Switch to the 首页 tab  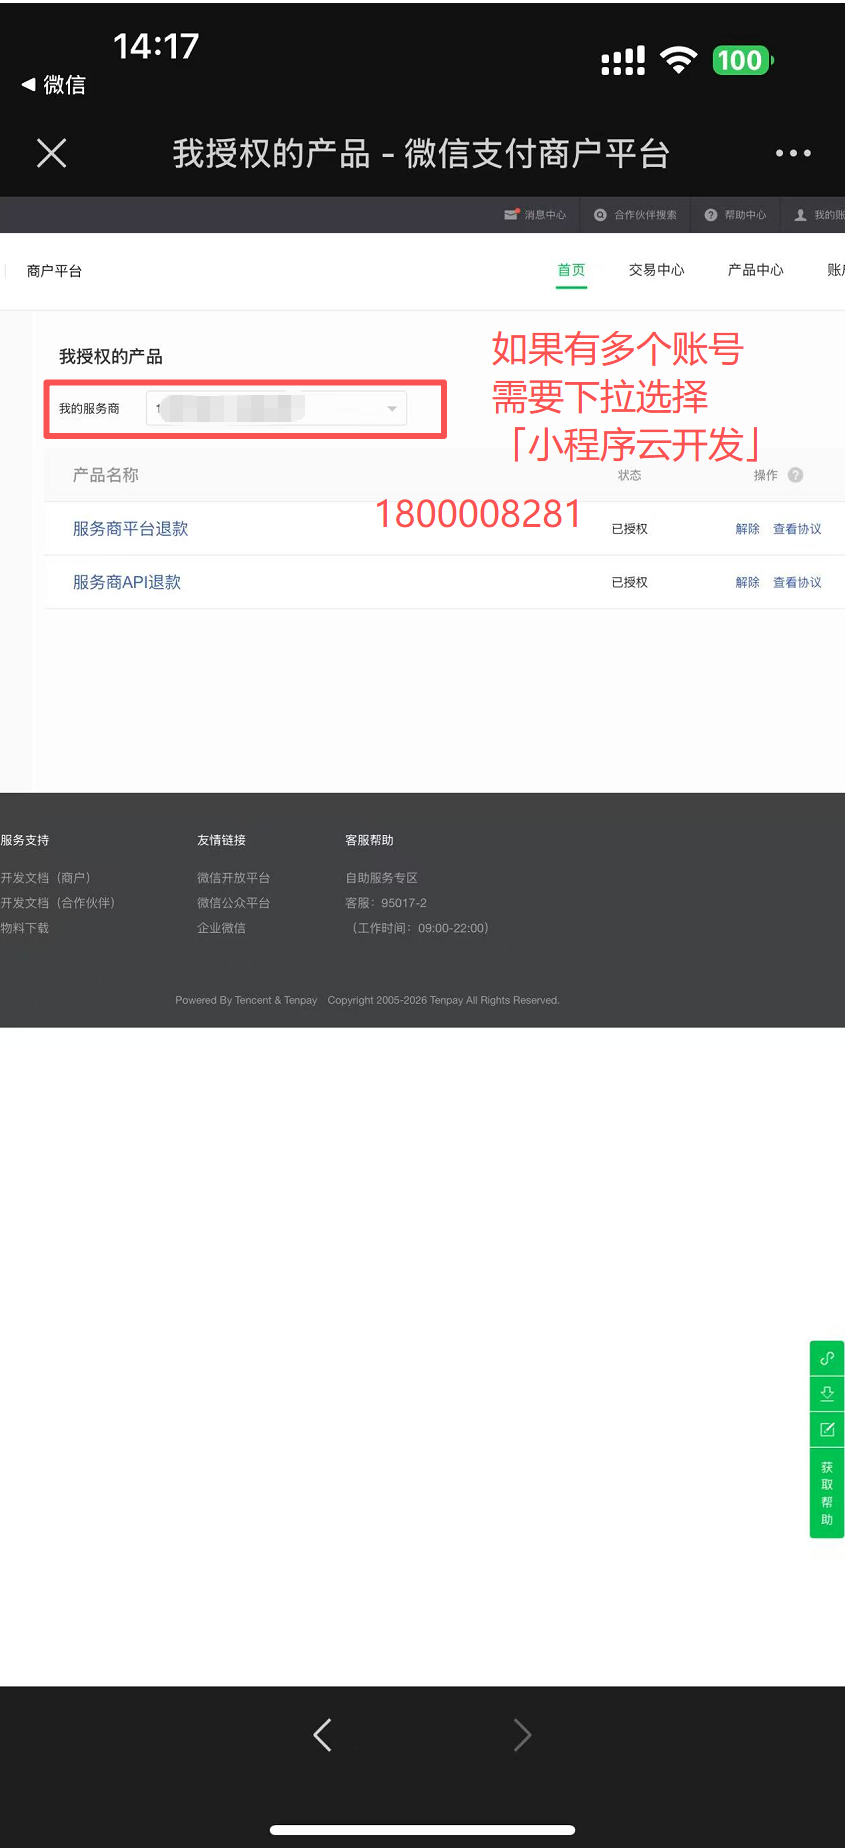[571, 270]
